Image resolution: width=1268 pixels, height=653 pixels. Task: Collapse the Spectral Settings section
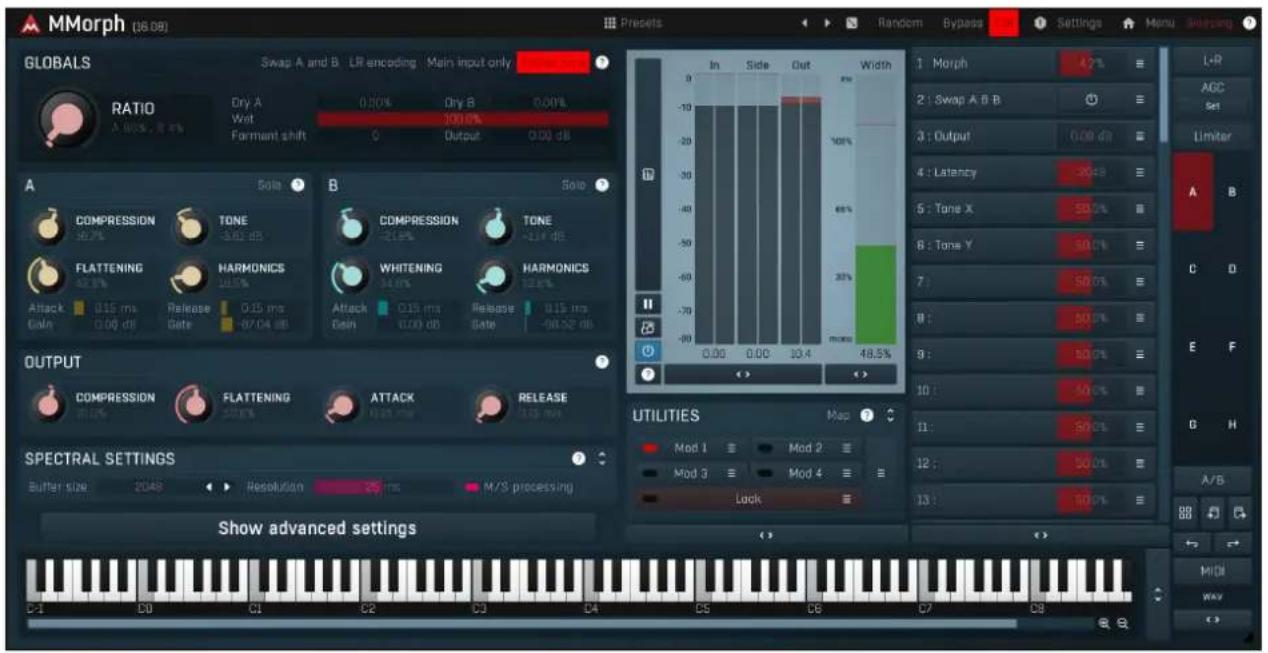[x=602, y=458]
